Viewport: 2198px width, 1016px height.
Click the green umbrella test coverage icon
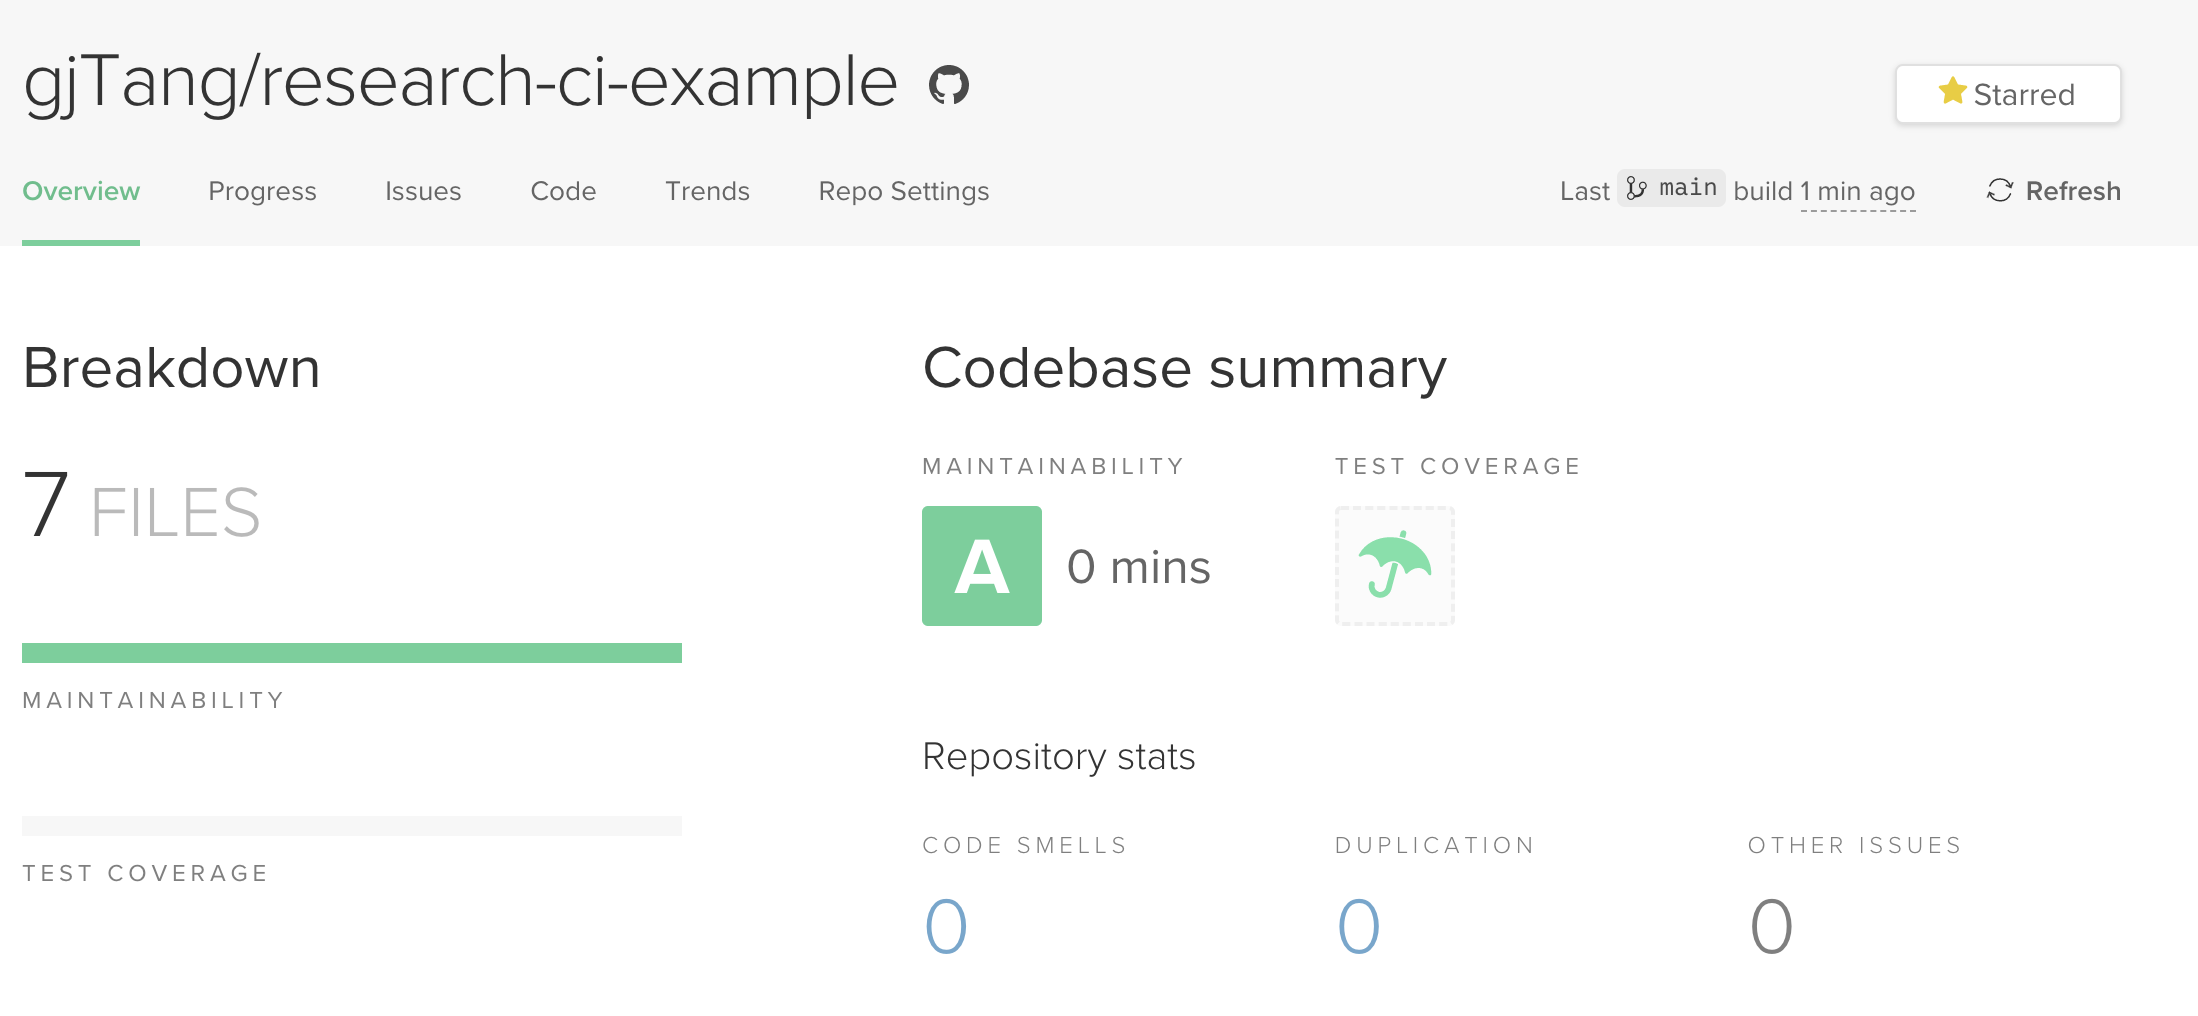(1394, 566)
